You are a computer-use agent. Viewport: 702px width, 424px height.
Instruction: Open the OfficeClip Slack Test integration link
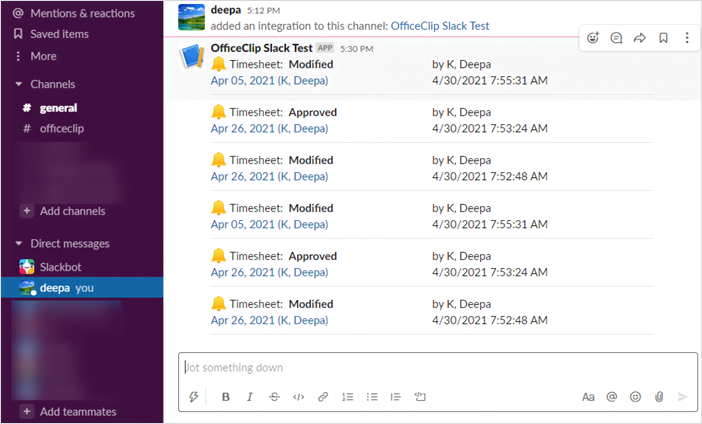440,26
